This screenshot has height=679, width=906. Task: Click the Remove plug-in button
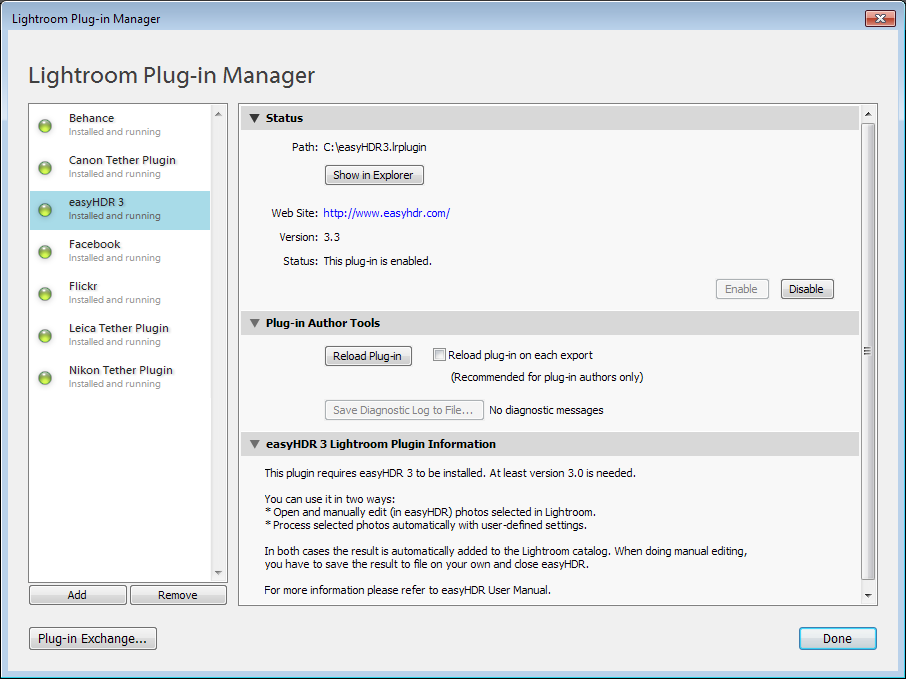pos(178,595)
